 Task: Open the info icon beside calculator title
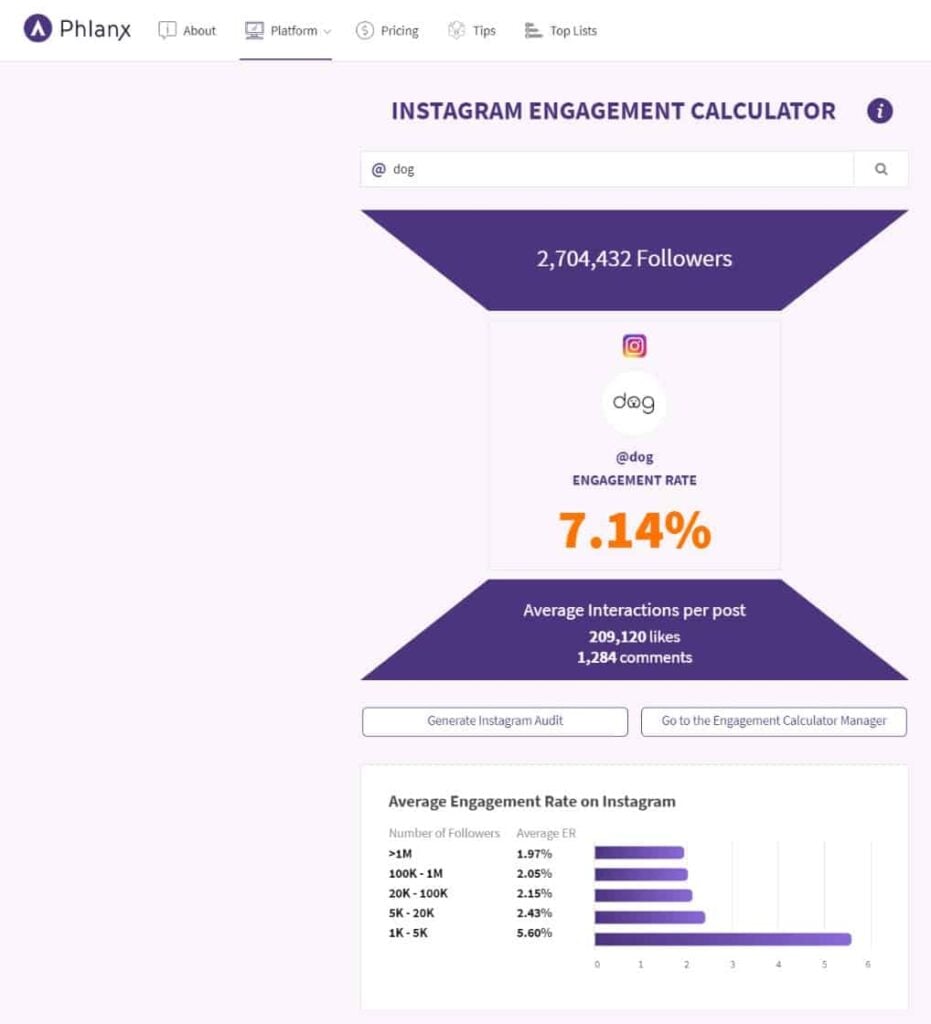pyautogui.click(x=879, y=111)
